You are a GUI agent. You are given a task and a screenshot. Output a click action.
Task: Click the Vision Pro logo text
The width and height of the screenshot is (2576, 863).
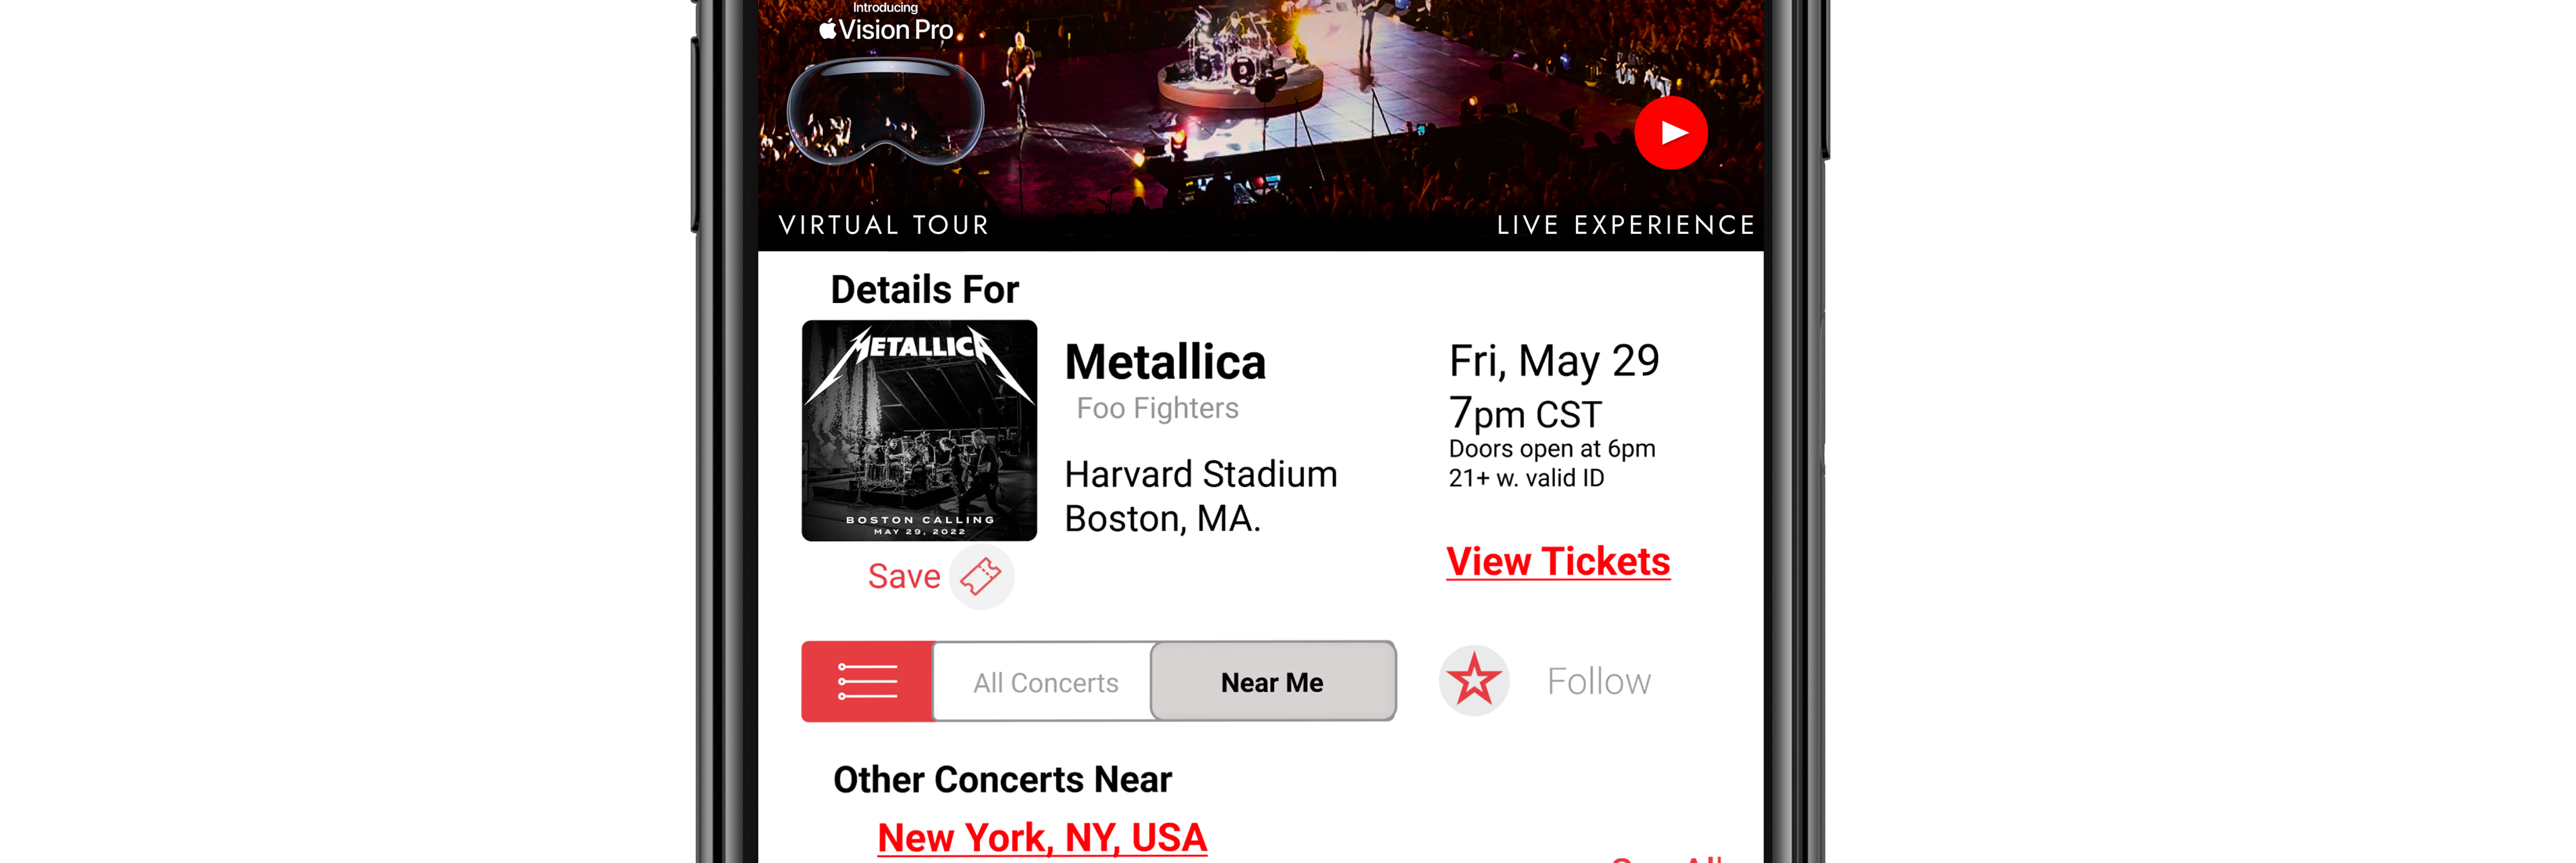[886, 30]
